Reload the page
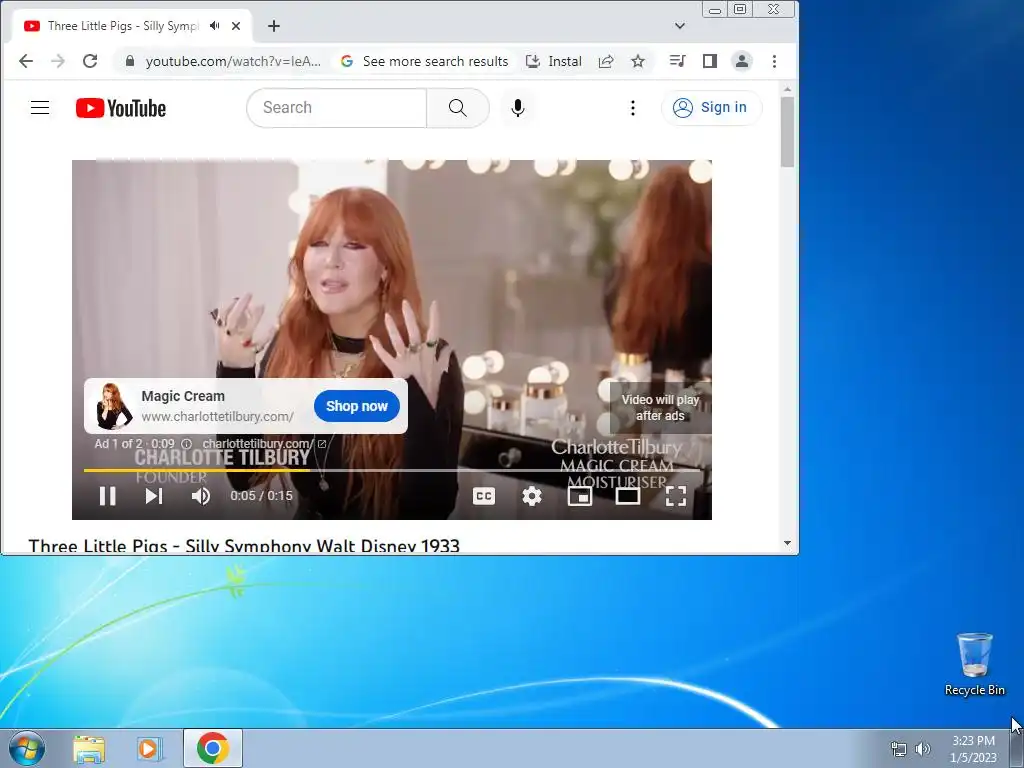 [x=90, y=61]
